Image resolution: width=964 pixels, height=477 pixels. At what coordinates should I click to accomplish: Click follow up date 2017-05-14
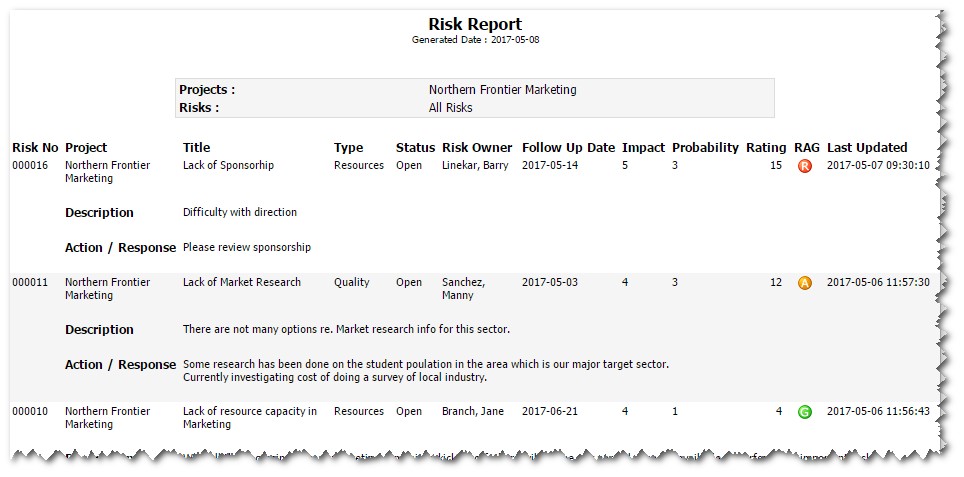[550, 165]
